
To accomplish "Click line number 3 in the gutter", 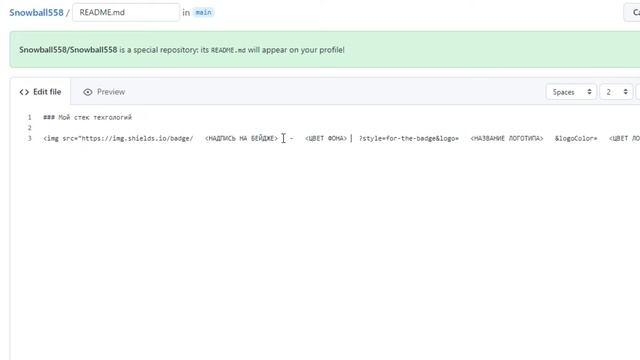I will pyautogui.click(x=29, y=138).
